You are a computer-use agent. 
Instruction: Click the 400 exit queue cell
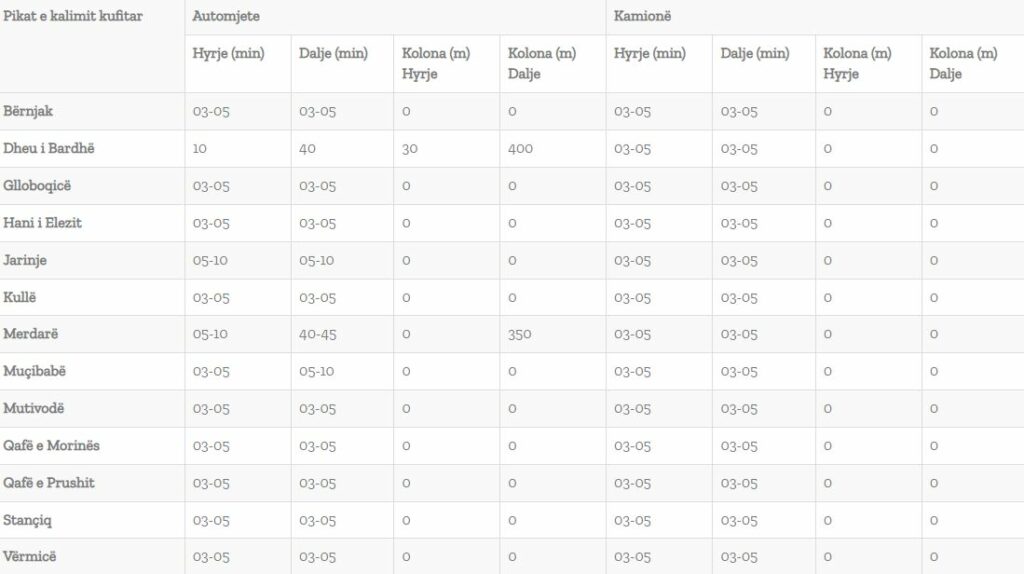(x=520, y=149)
